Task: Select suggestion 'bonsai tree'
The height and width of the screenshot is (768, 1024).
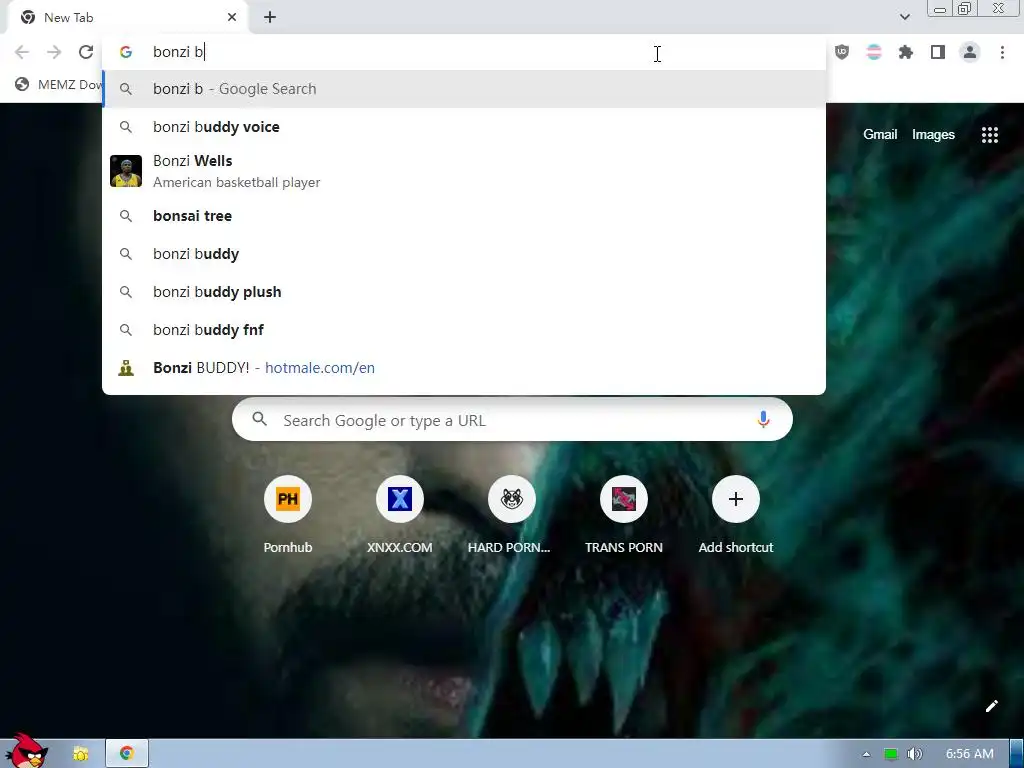Action: coord(464,216)
